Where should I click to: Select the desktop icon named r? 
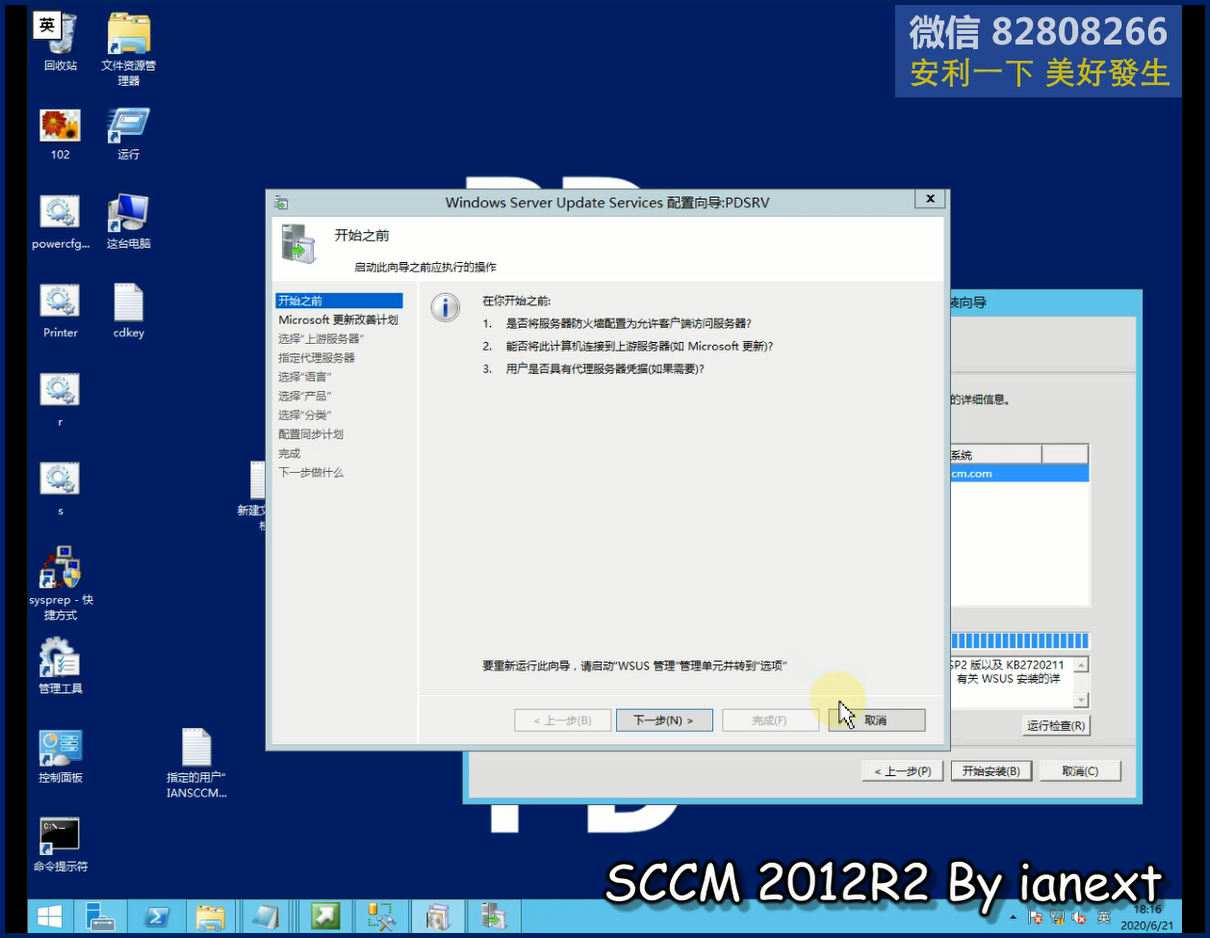pos(60,400)
